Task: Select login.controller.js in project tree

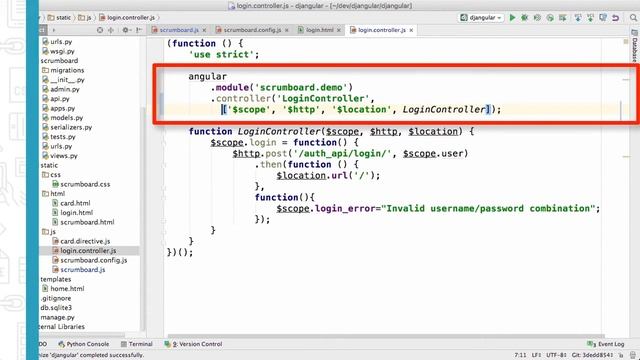Action: point(84,251)
